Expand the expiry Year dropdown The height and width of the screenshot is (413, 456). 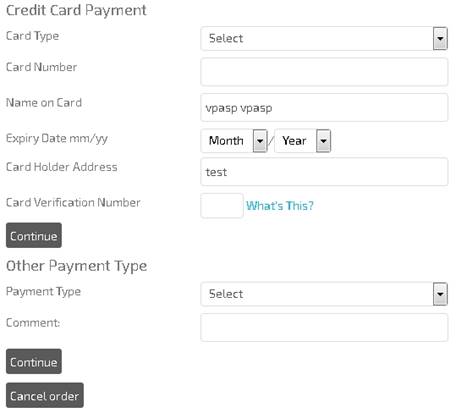point(303,141)
